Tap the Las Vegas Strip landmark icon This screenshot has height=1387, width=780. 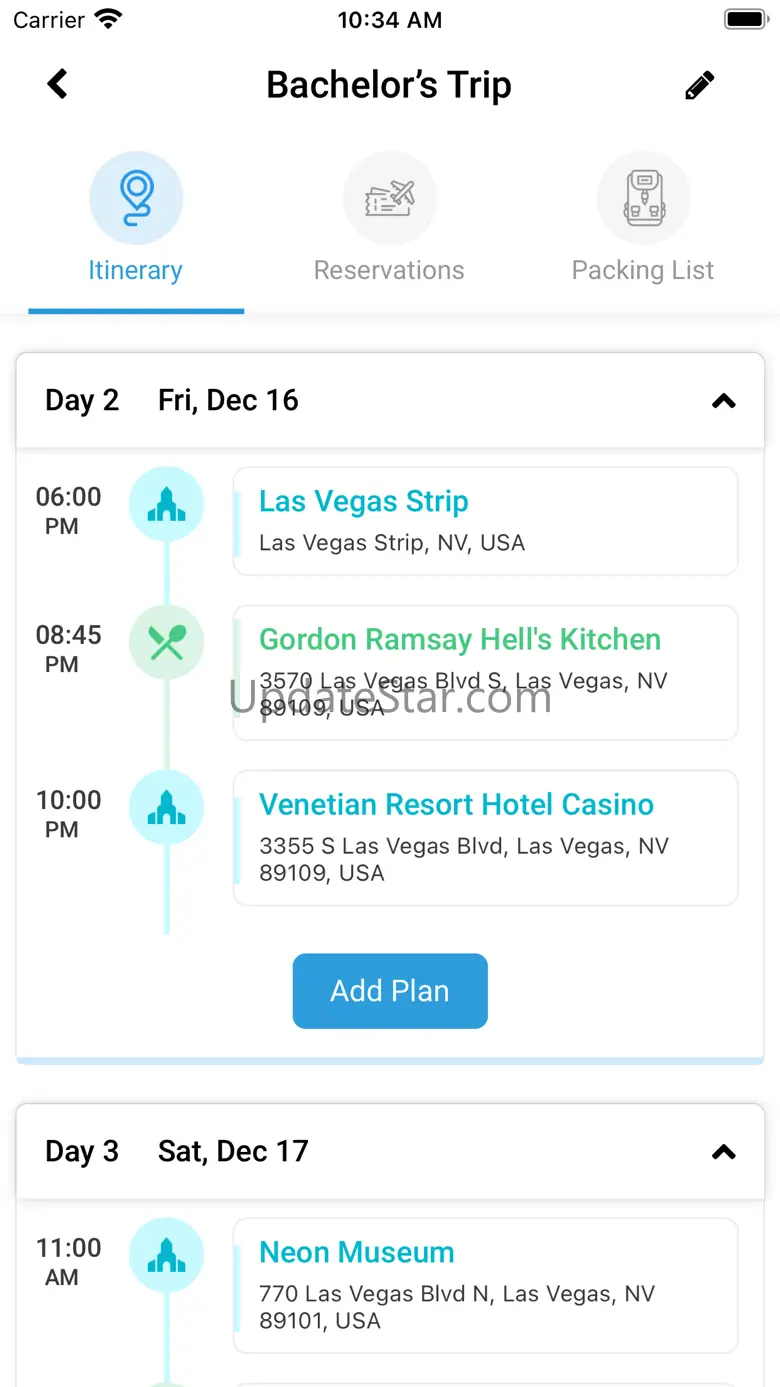pos(166,505)
